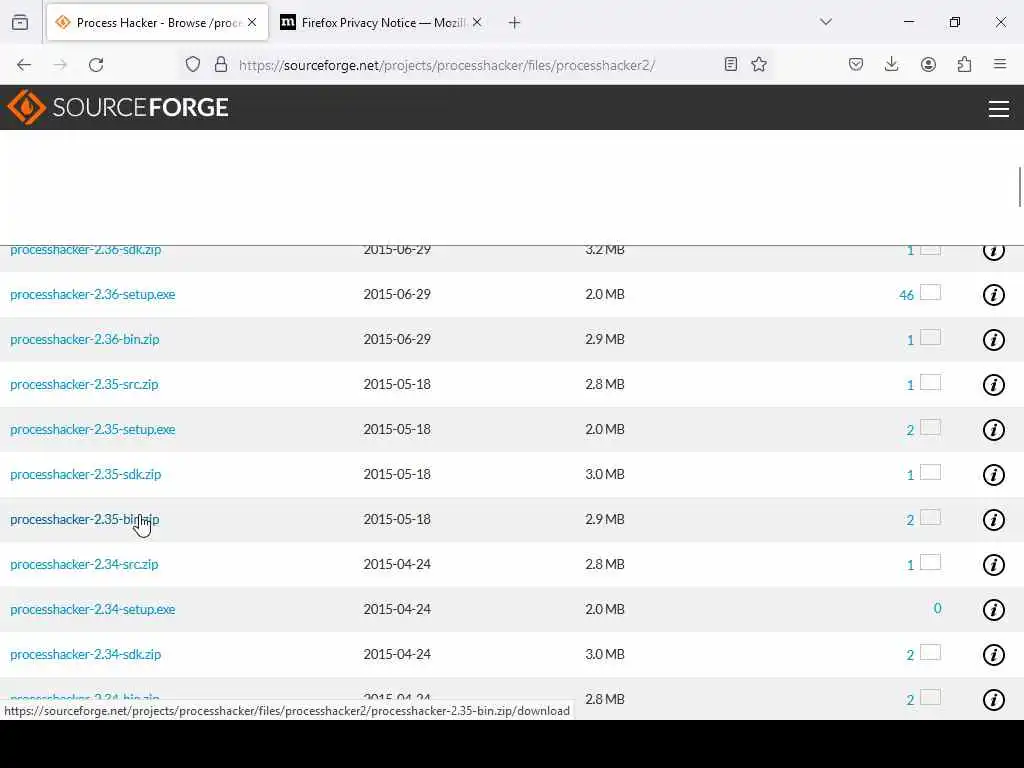Image resolution: width=1024 pixels, height=768 pixels.
Task: Open the Firefox downloads panel
Action: coord(891,64)
